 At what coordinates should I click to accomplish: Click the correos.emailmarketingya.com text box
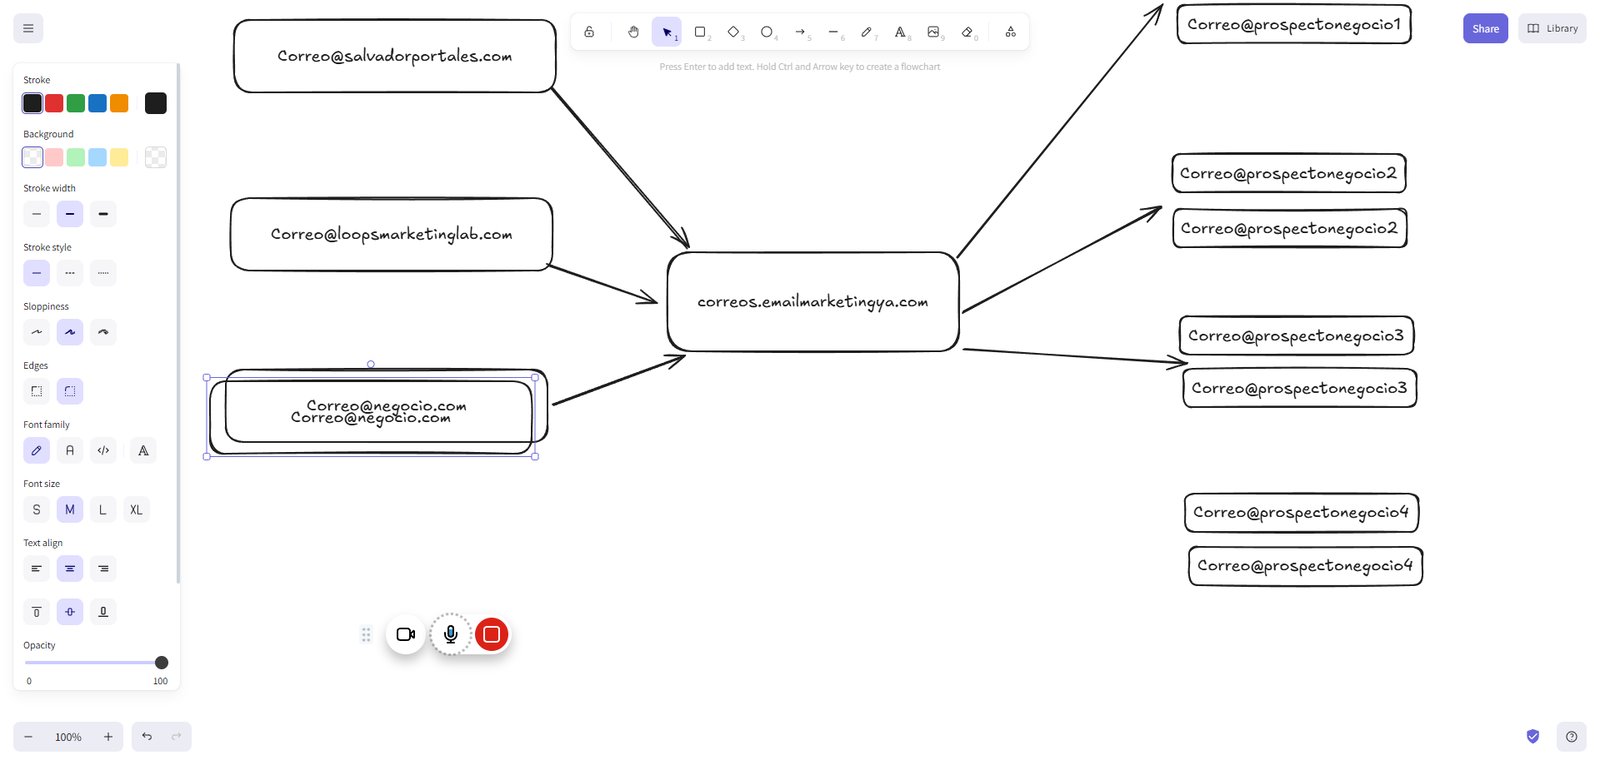click(813, 302)
